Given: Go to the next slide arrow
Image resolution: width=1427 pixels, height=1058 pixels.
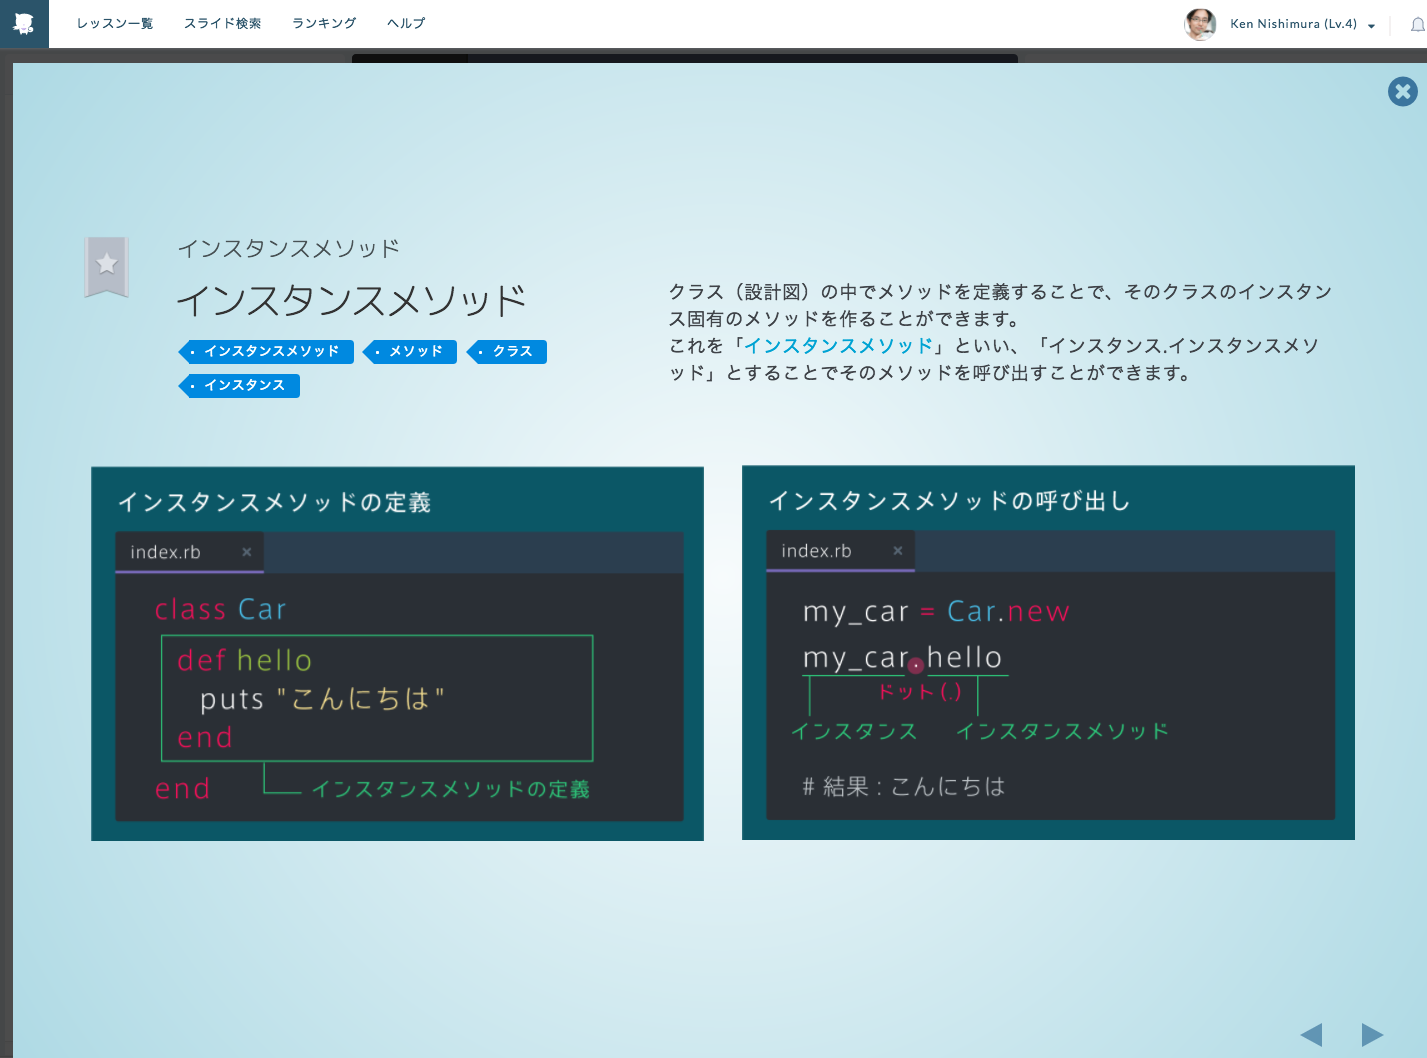Looking at the screenshot, I should click(x=1372, y=1034).
